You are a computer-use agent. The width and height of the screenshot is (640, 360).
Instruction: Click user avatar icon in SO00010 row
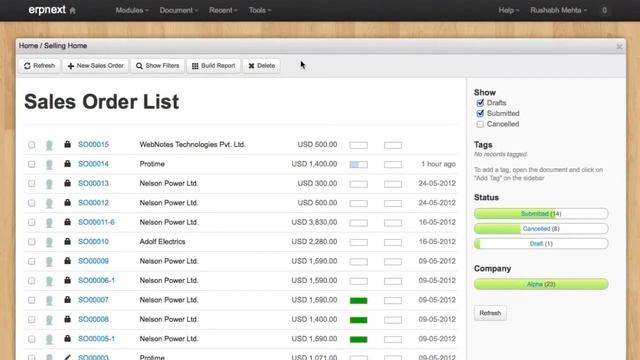point(49,242)
